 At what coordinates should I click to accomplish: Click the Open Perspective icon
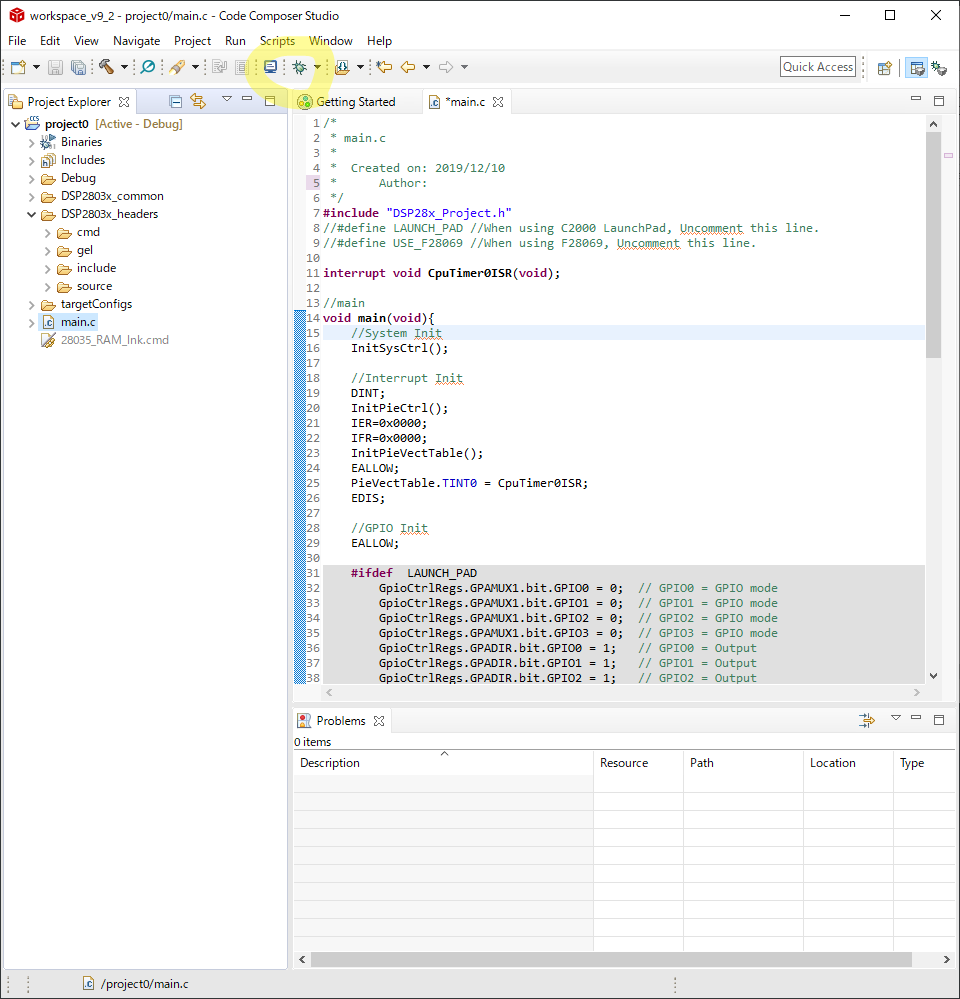click(884, 68)
